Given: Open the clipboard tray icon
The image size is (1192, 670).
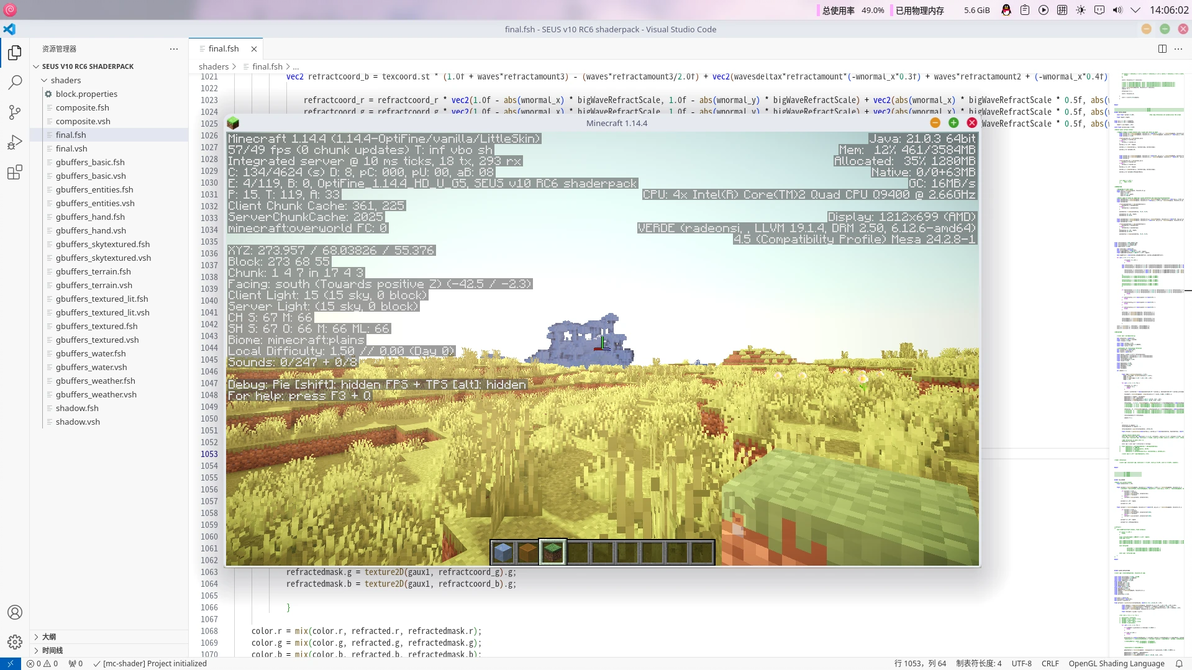Looking at the screenshot, I should tap(1025, 10).
